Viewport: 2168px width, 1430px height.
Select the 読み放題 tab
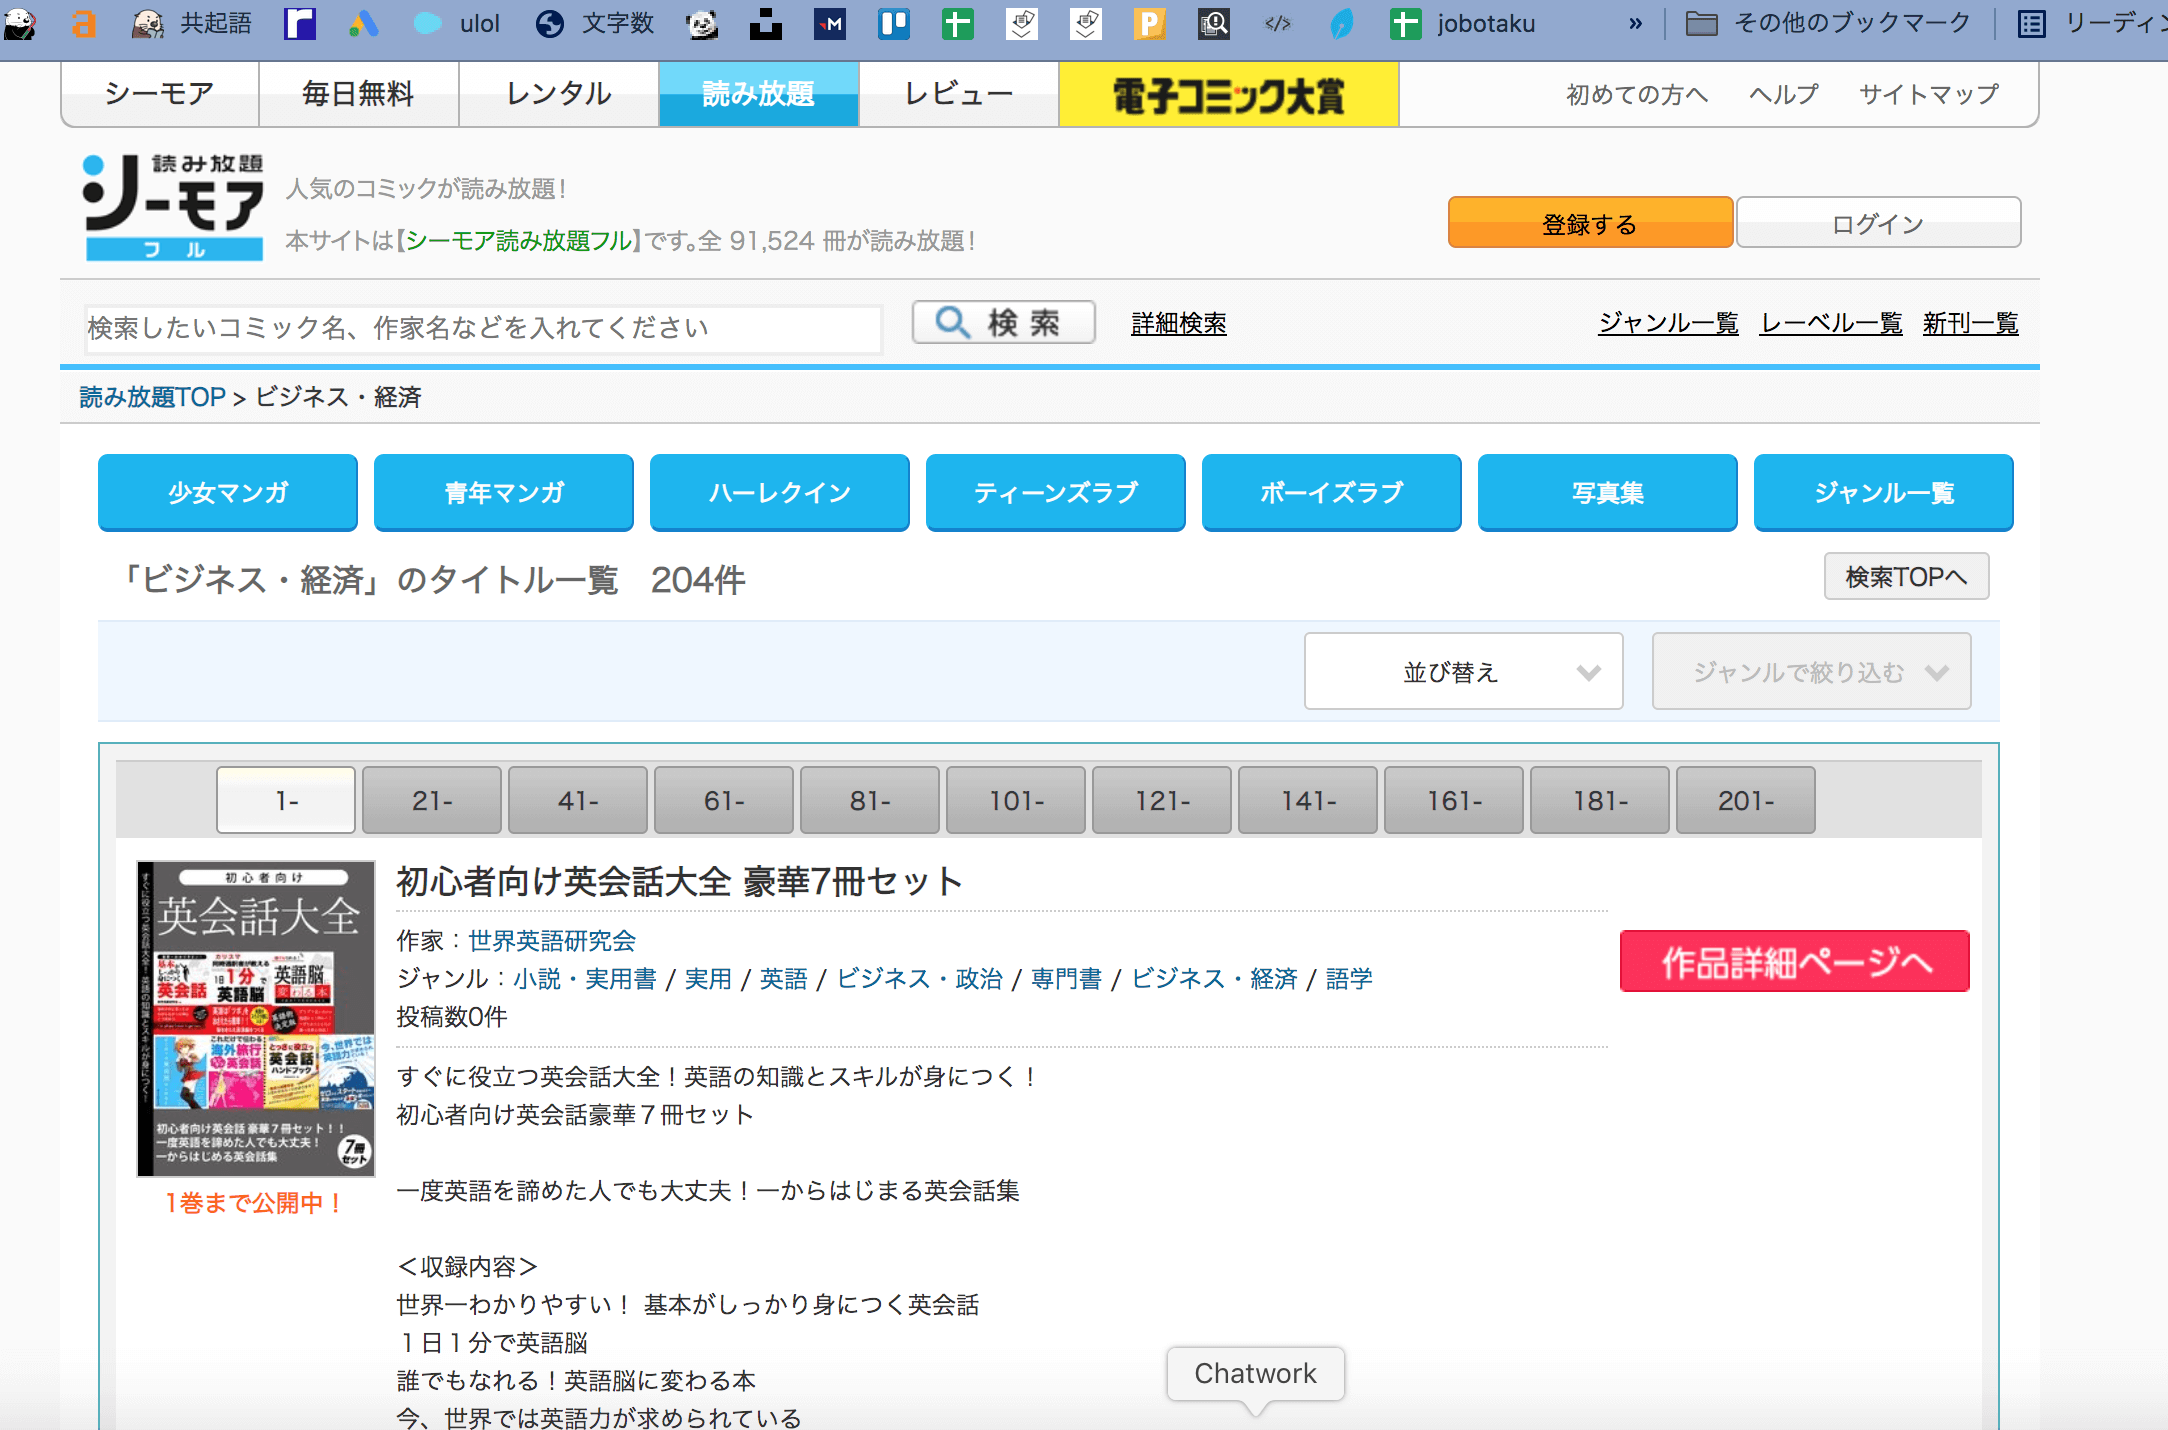[759, 94]
